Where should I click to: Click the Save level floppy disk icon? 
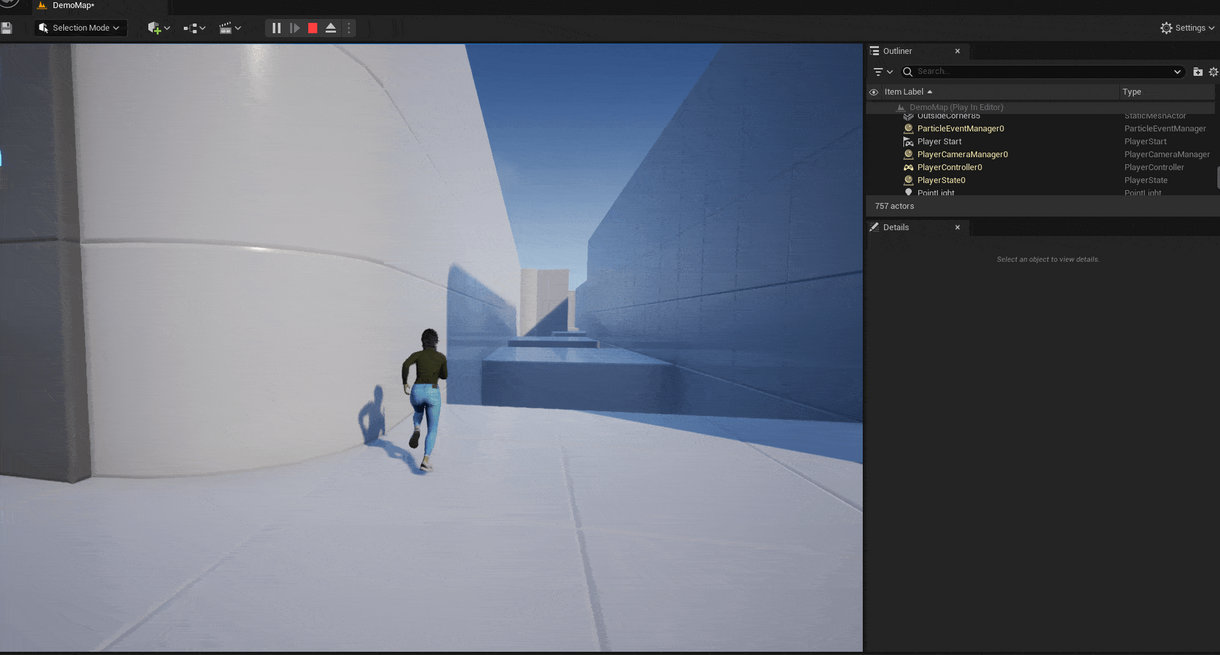[7, 28]
